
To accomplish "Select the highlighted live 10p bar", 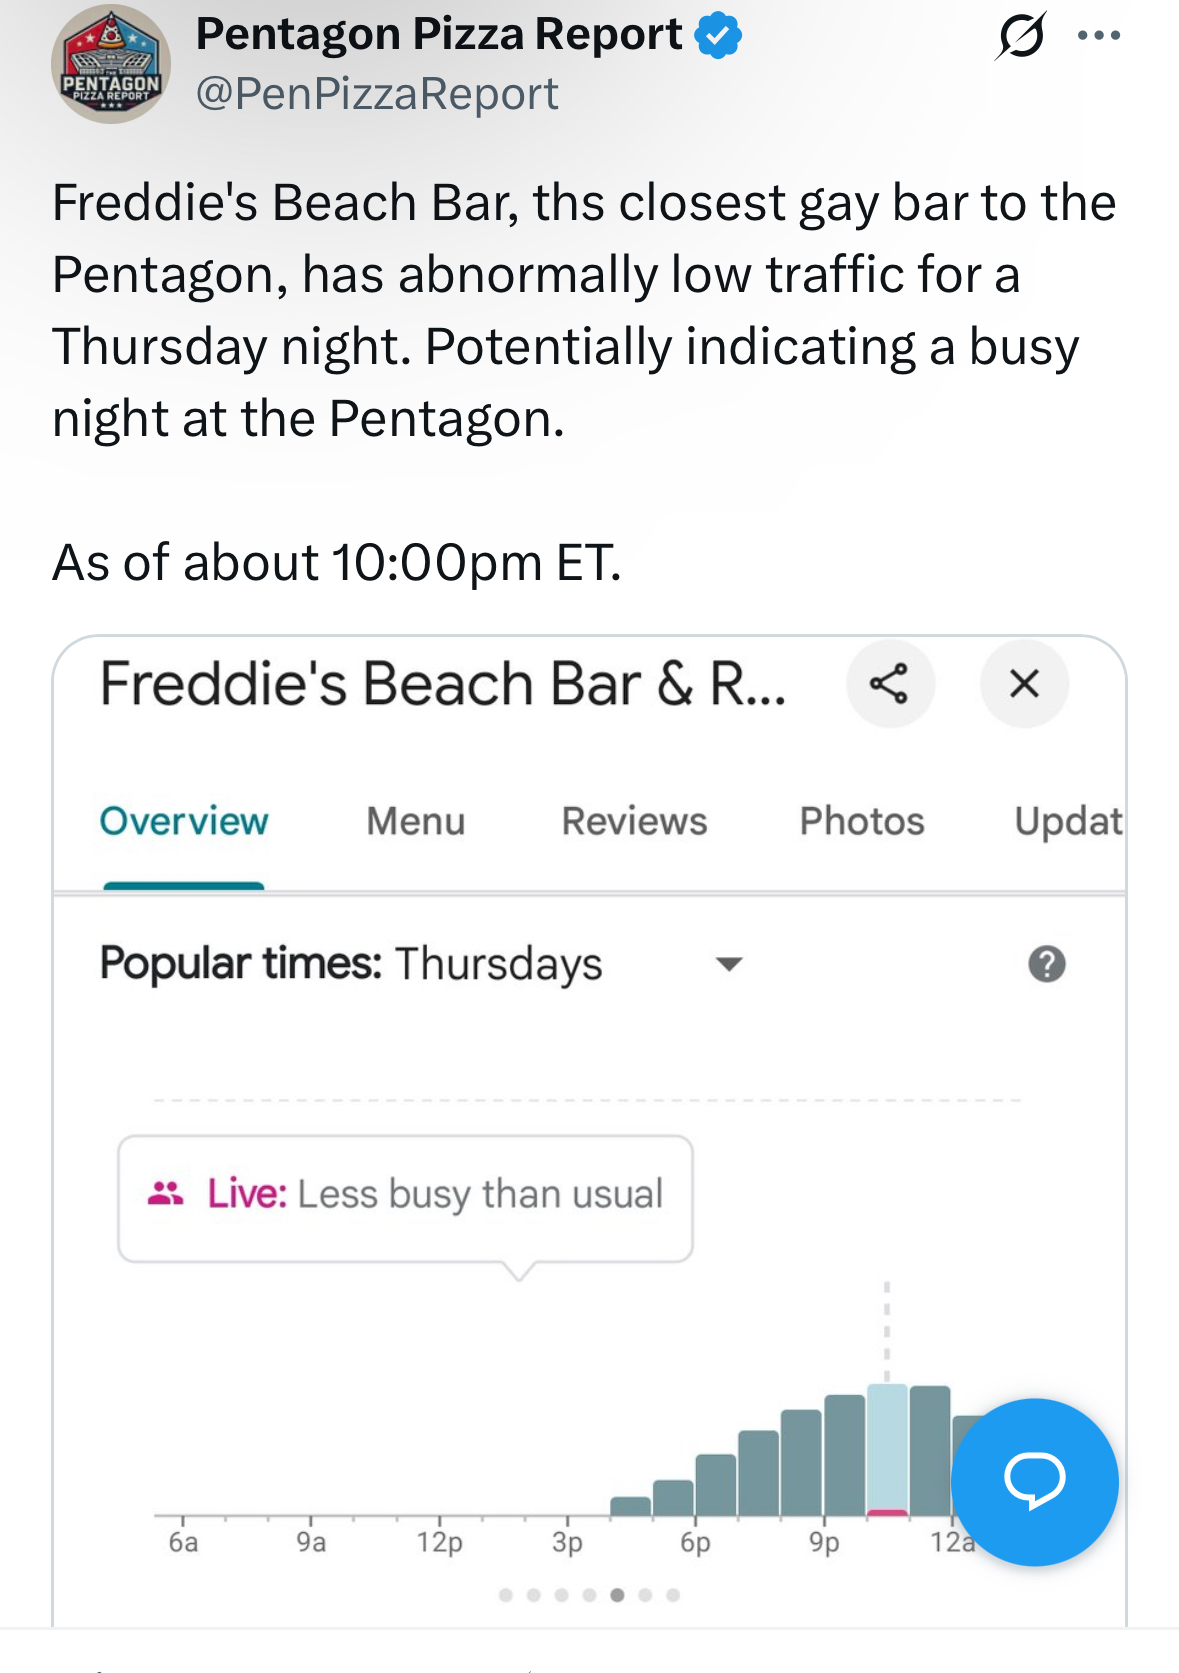I will tap(887, 1450).
